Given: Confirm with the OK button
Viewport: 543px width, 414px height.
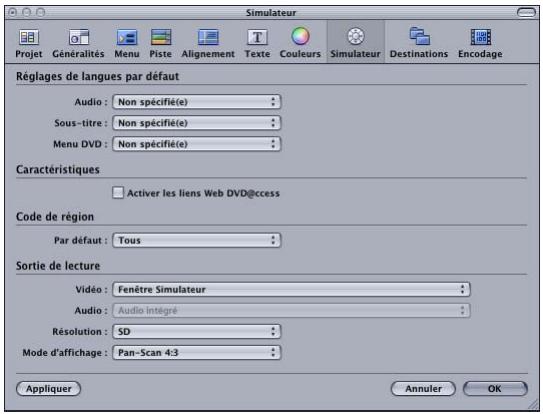Looking at the screenshot, I should pos(495,389).
